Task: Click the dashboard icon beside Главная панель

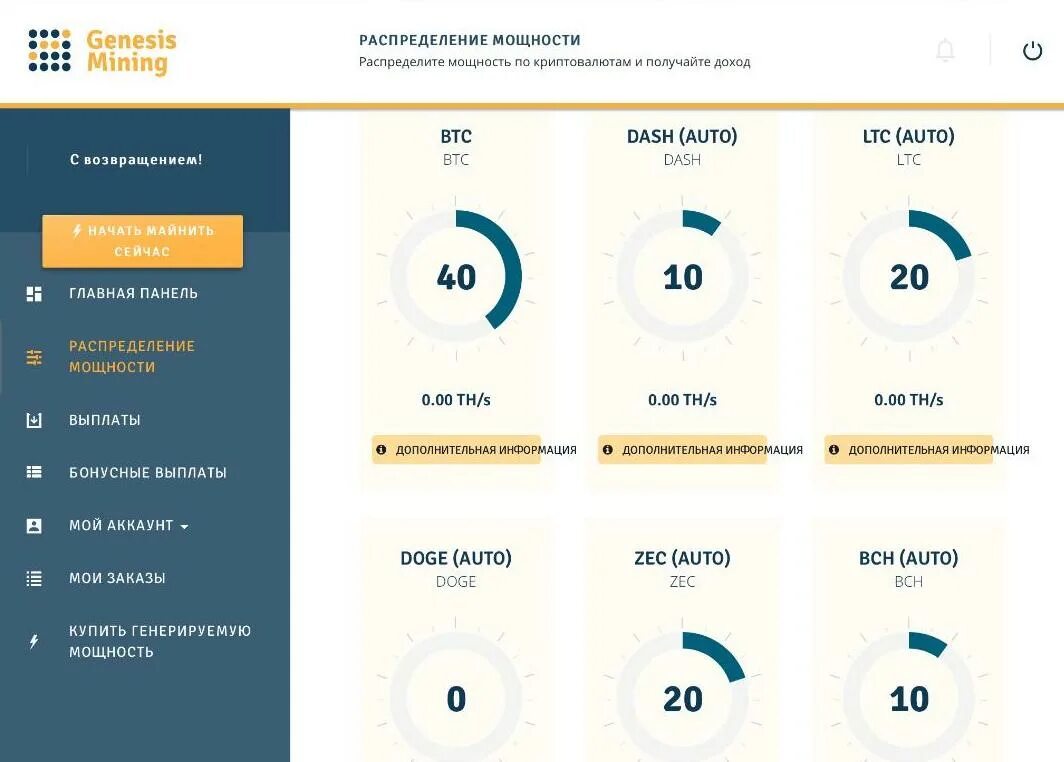Action: click(x=34, y=294)
